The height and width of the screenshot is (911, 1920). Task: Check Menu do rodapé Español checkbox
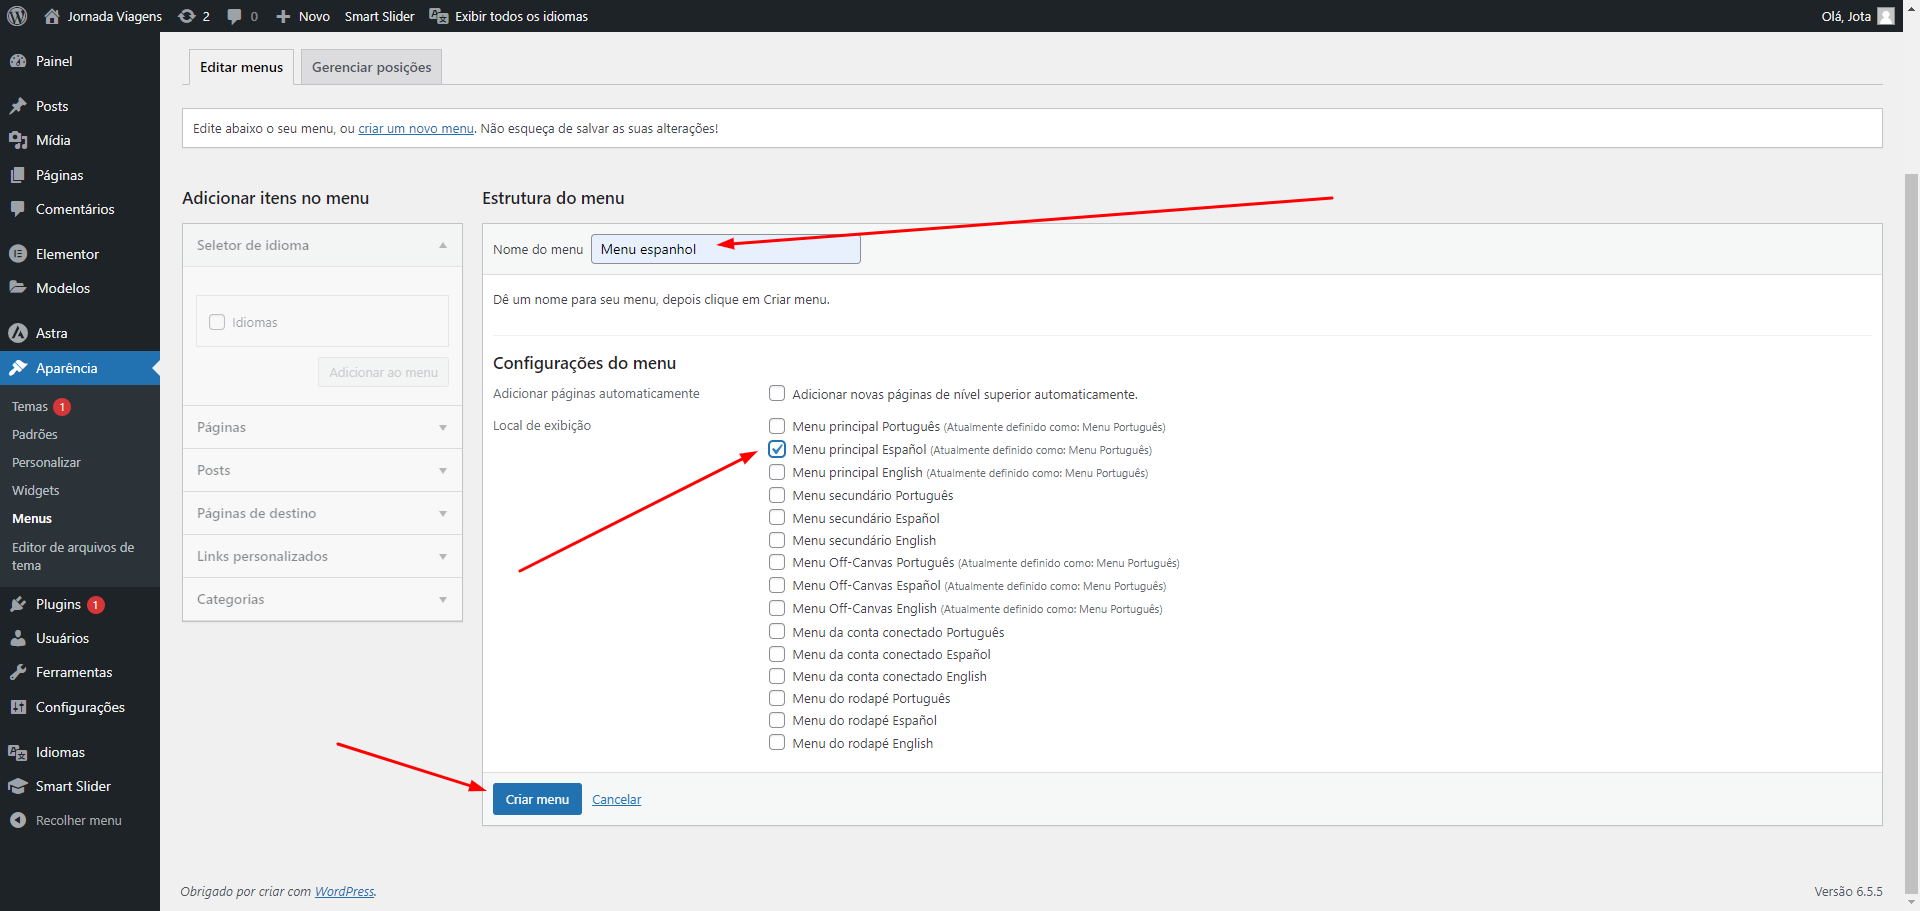(777, 720)
